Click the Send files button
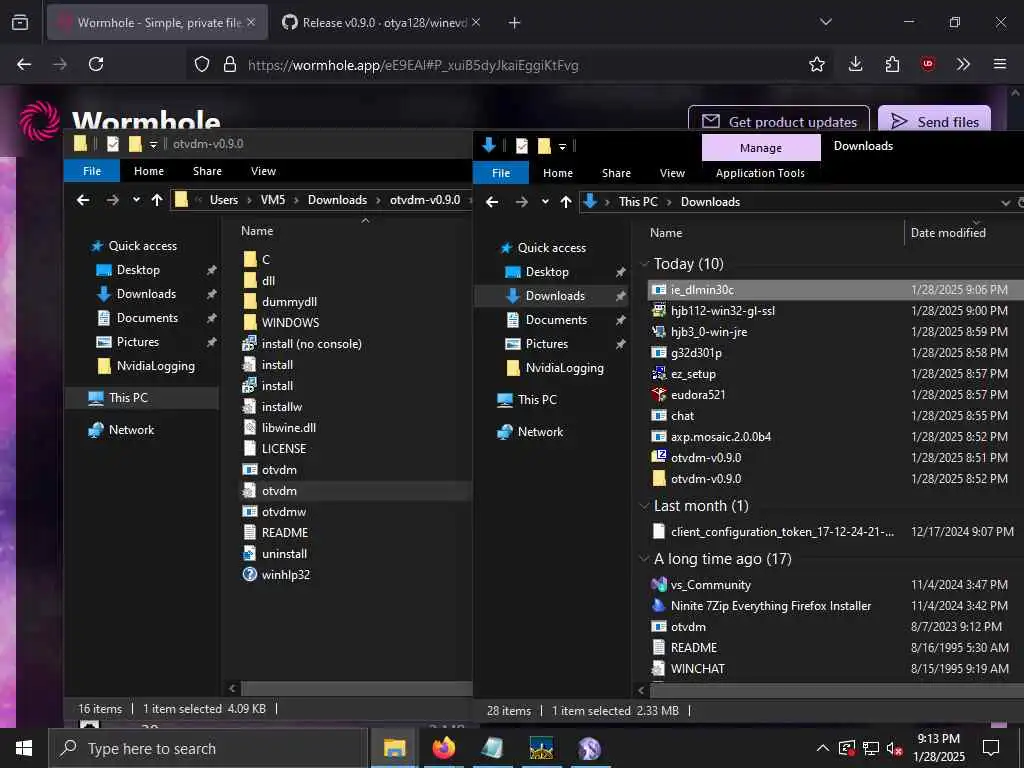The width and height of the screenshot is (1024, 768). point(935,121)
